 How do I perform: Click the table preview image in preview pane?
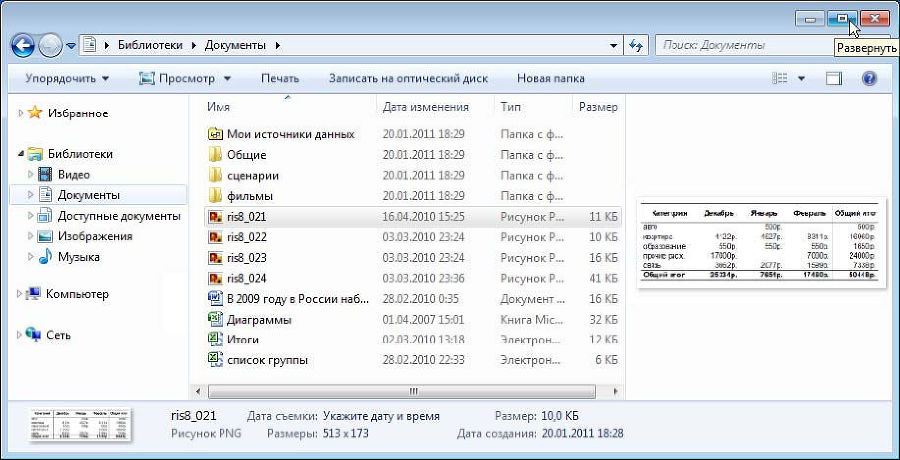tap(761, 243)
